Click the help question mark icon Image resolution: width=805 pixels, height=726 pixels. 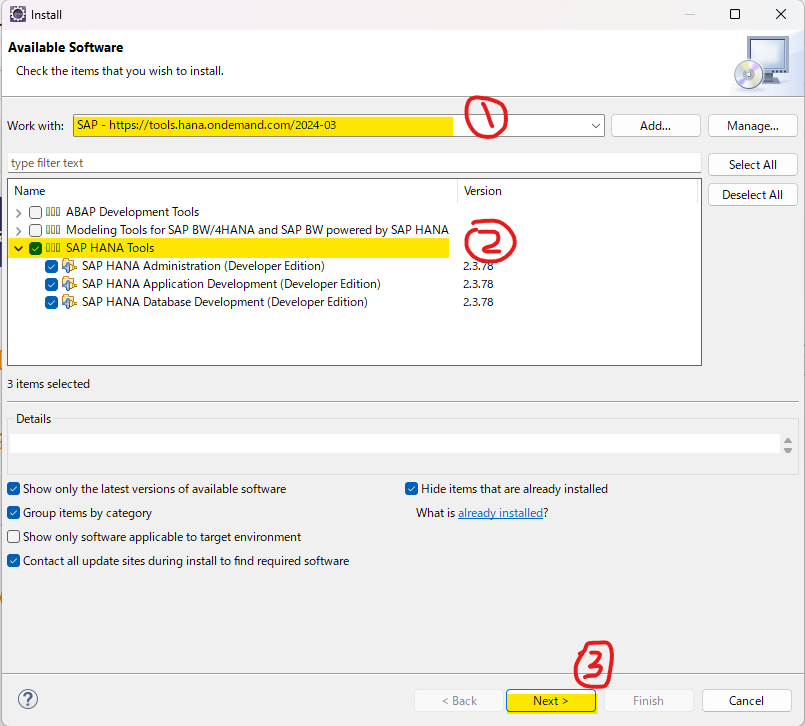click(x=28, y=699)
